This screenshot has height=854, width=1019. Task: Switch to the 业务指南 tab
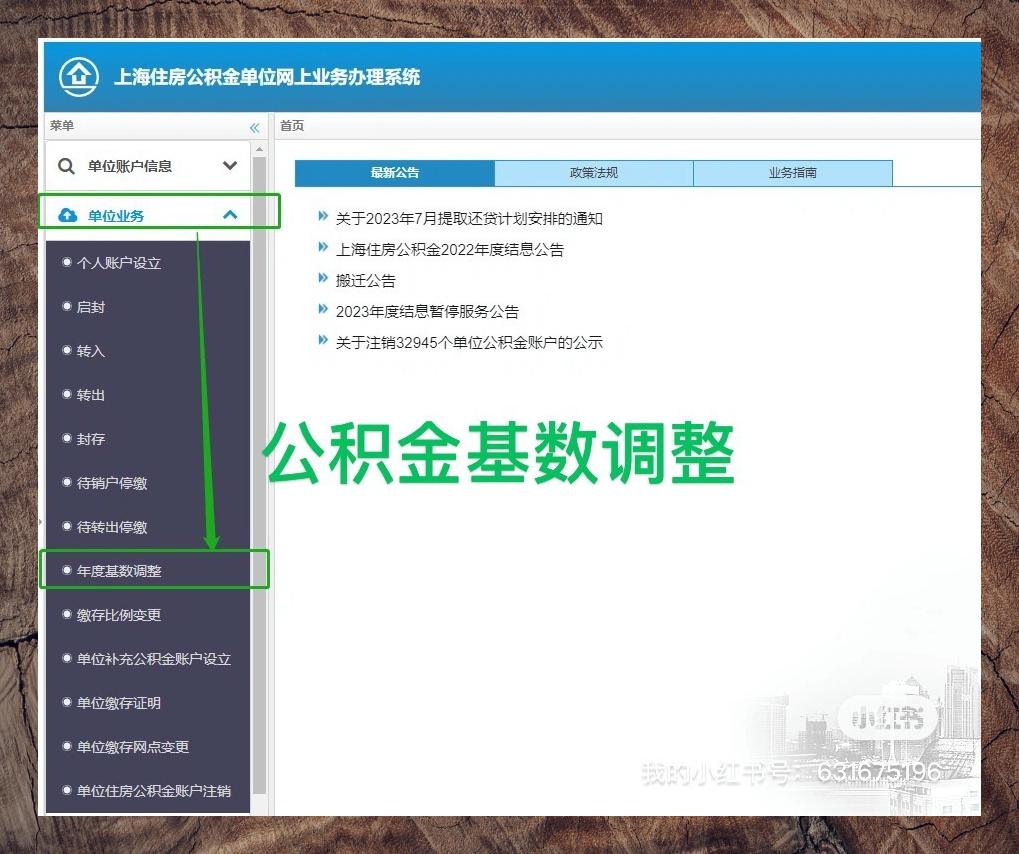tap(792, 173)
